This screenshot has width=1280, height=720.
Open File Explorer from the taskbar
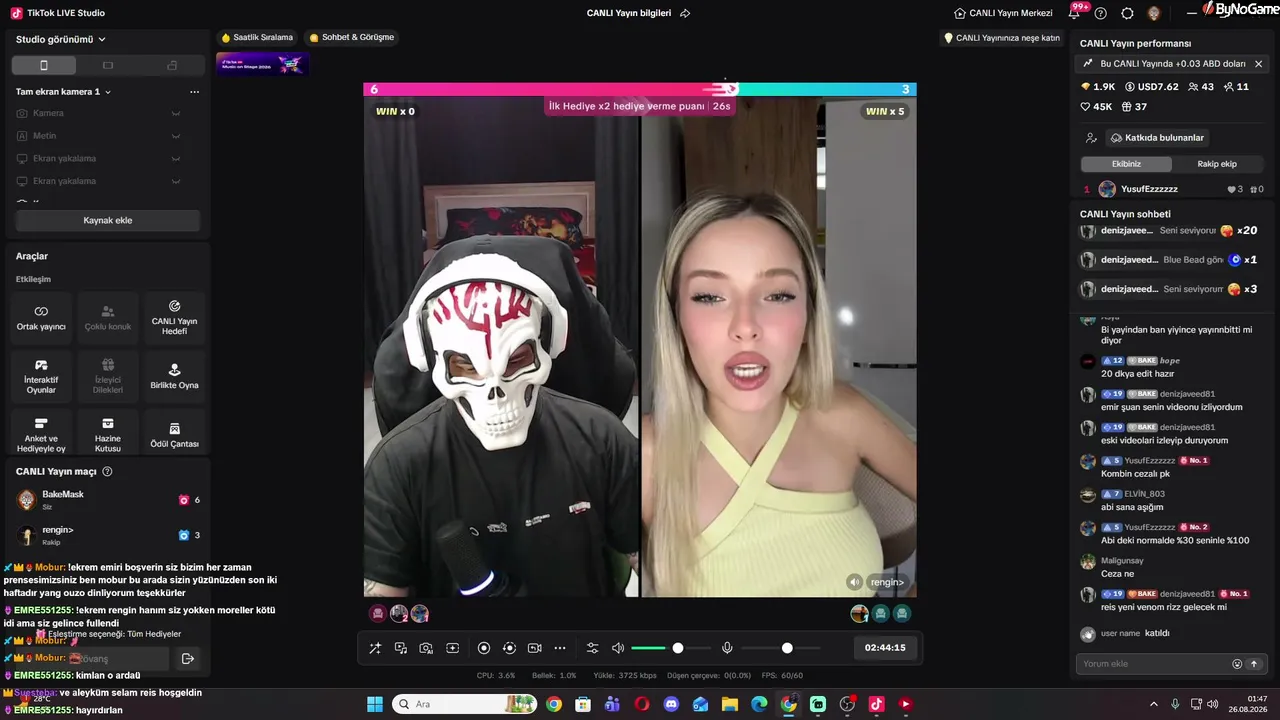(729, 704)
